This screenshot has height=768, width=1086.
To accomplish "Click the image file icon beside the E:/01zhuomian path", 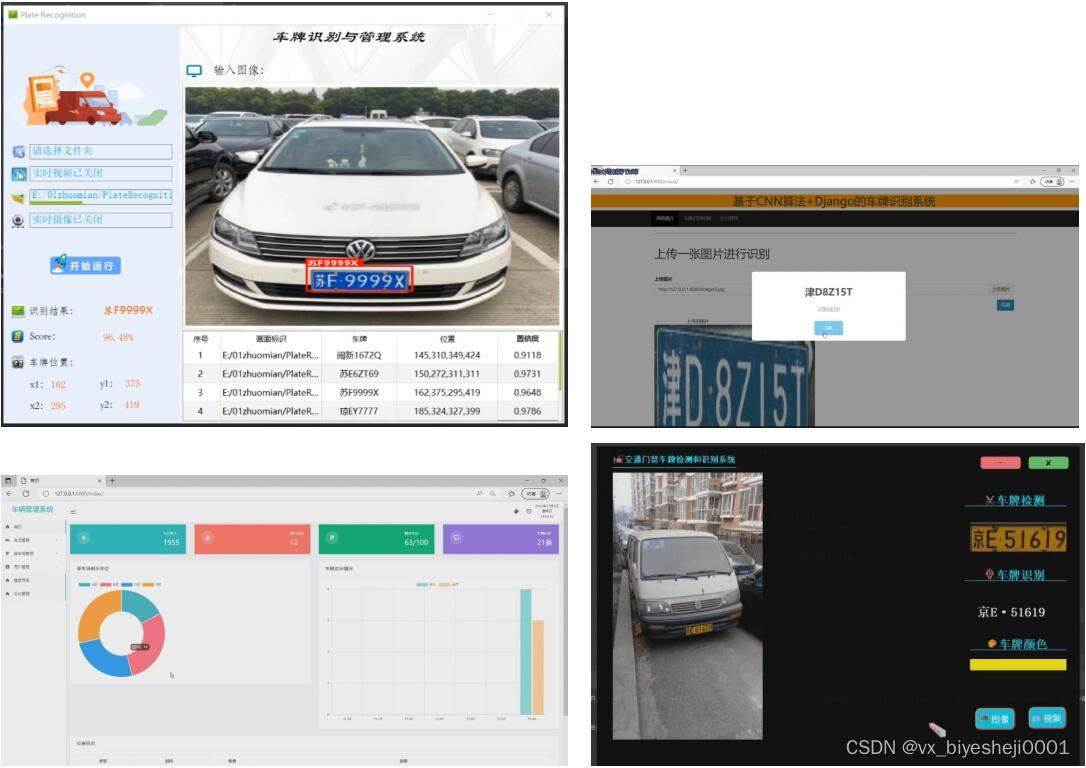I will tap(19, 197).
